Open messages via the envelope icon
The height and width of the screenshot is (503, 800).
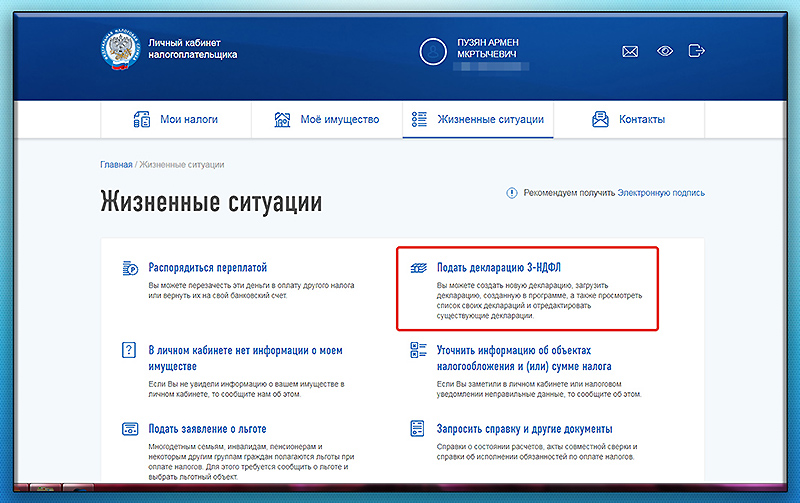[x=630, y=52]
